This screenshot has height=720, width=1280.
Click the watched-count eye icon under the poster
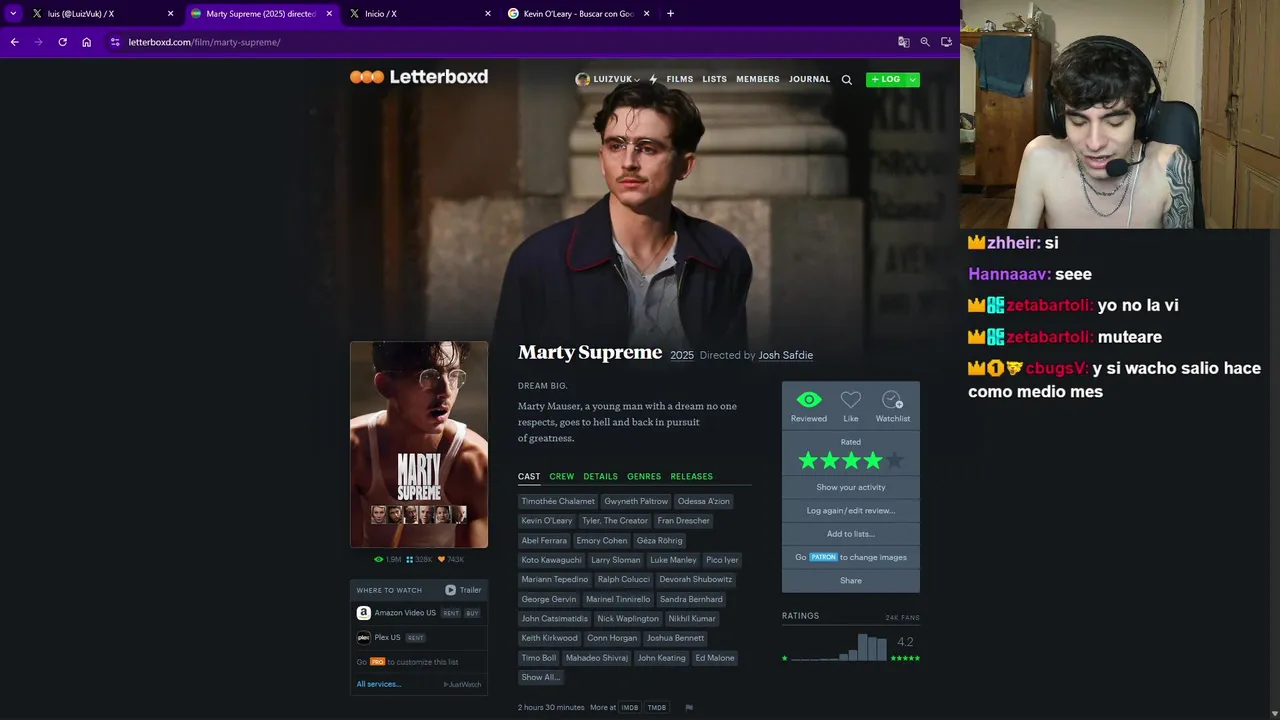pyautogui.click(x=378, y=560)
